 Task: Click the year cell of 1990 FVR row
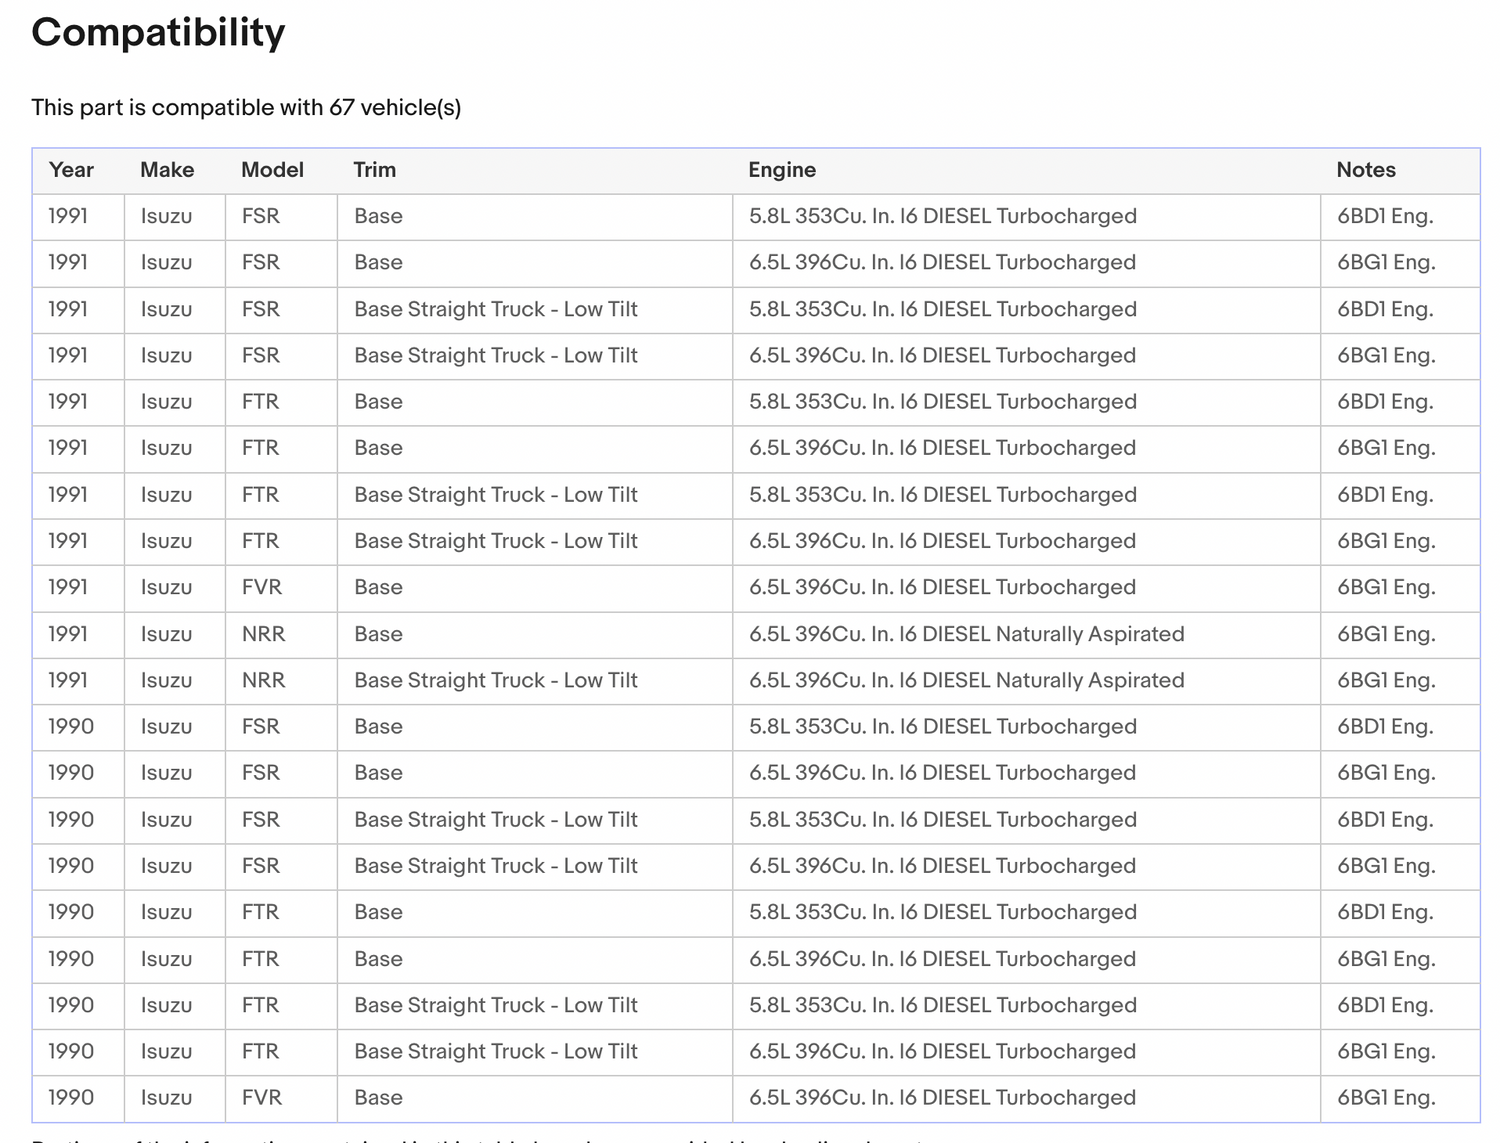pyautogui.click(x=71, y=1097)
